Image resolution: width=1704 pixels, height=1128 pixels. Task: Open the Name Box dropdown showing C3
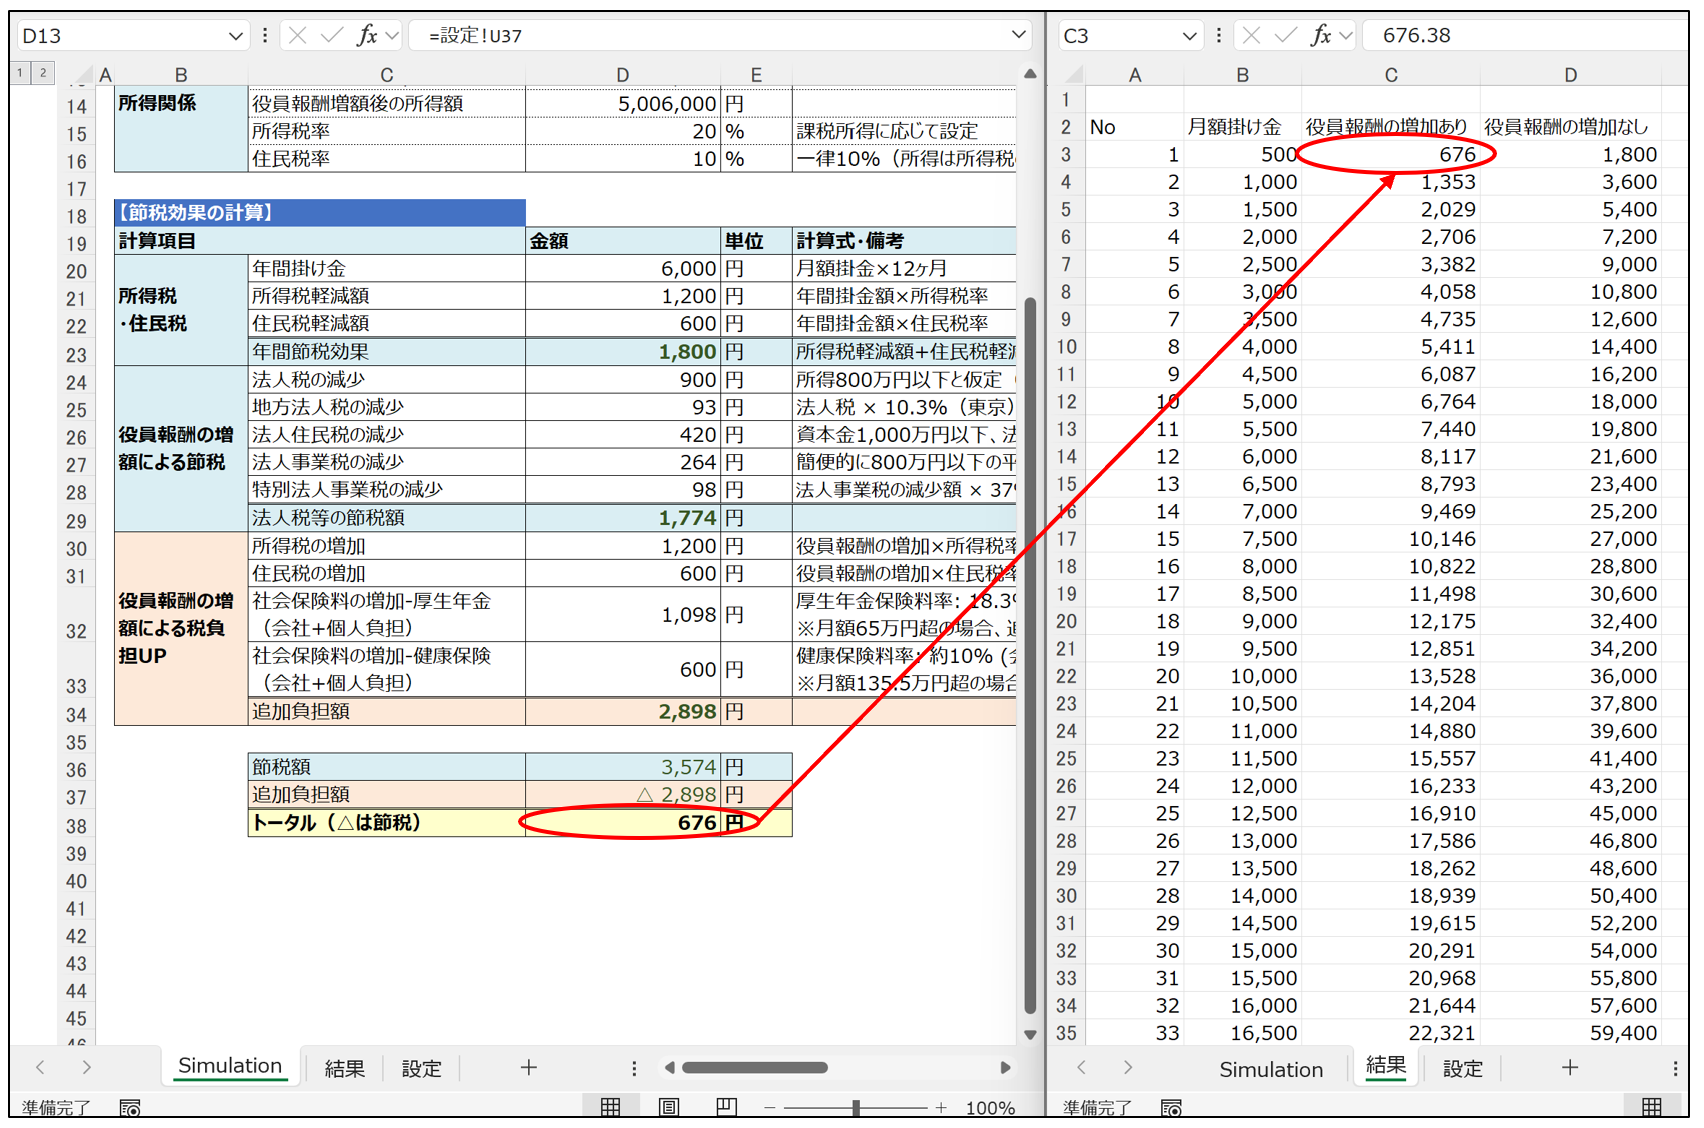pyautogui.click(x=1189, y=36)
